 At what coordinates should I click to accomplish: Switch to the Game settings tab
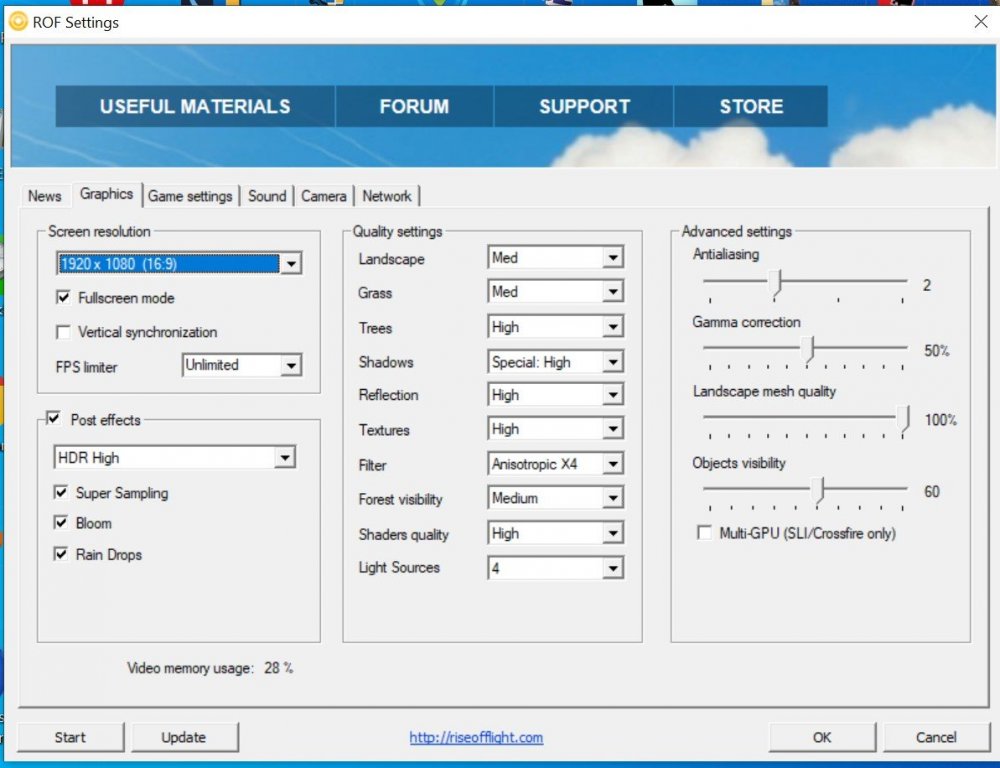190,196
